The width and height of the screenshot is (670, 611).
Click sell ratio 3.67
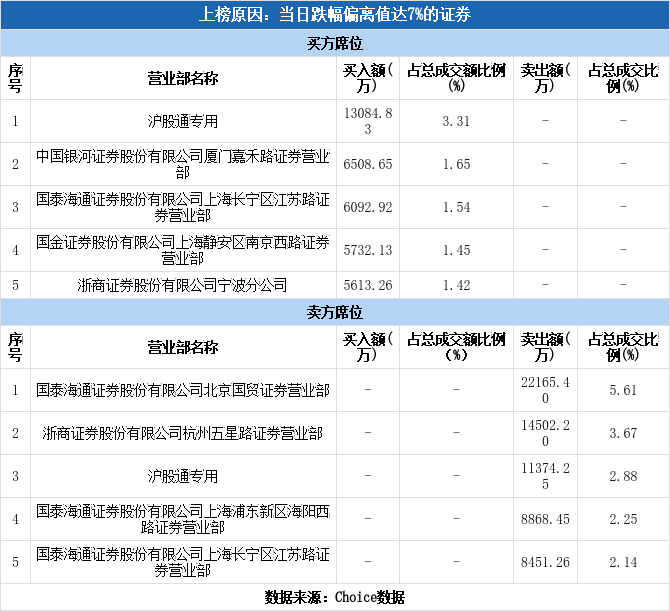coord(623,433)
